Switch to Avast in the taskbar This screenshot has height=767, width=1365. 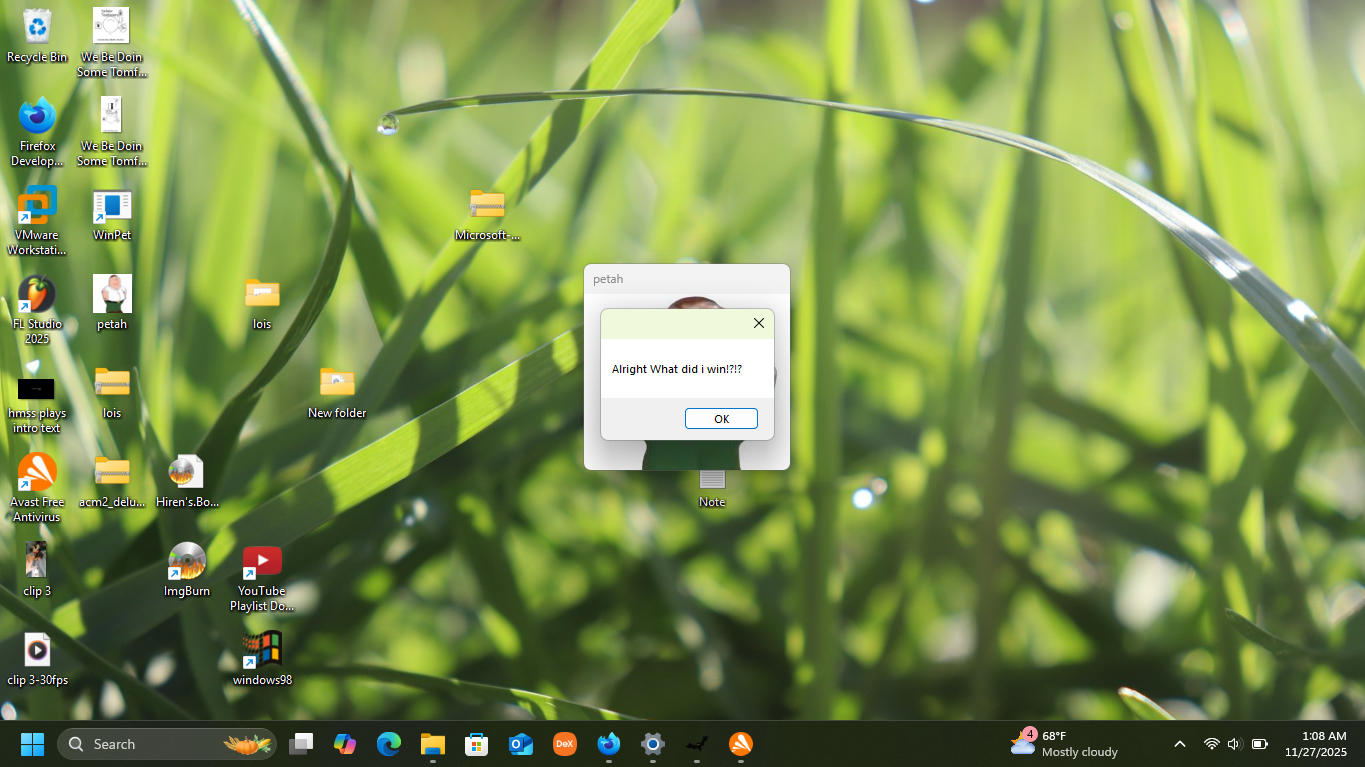[741, 744]
